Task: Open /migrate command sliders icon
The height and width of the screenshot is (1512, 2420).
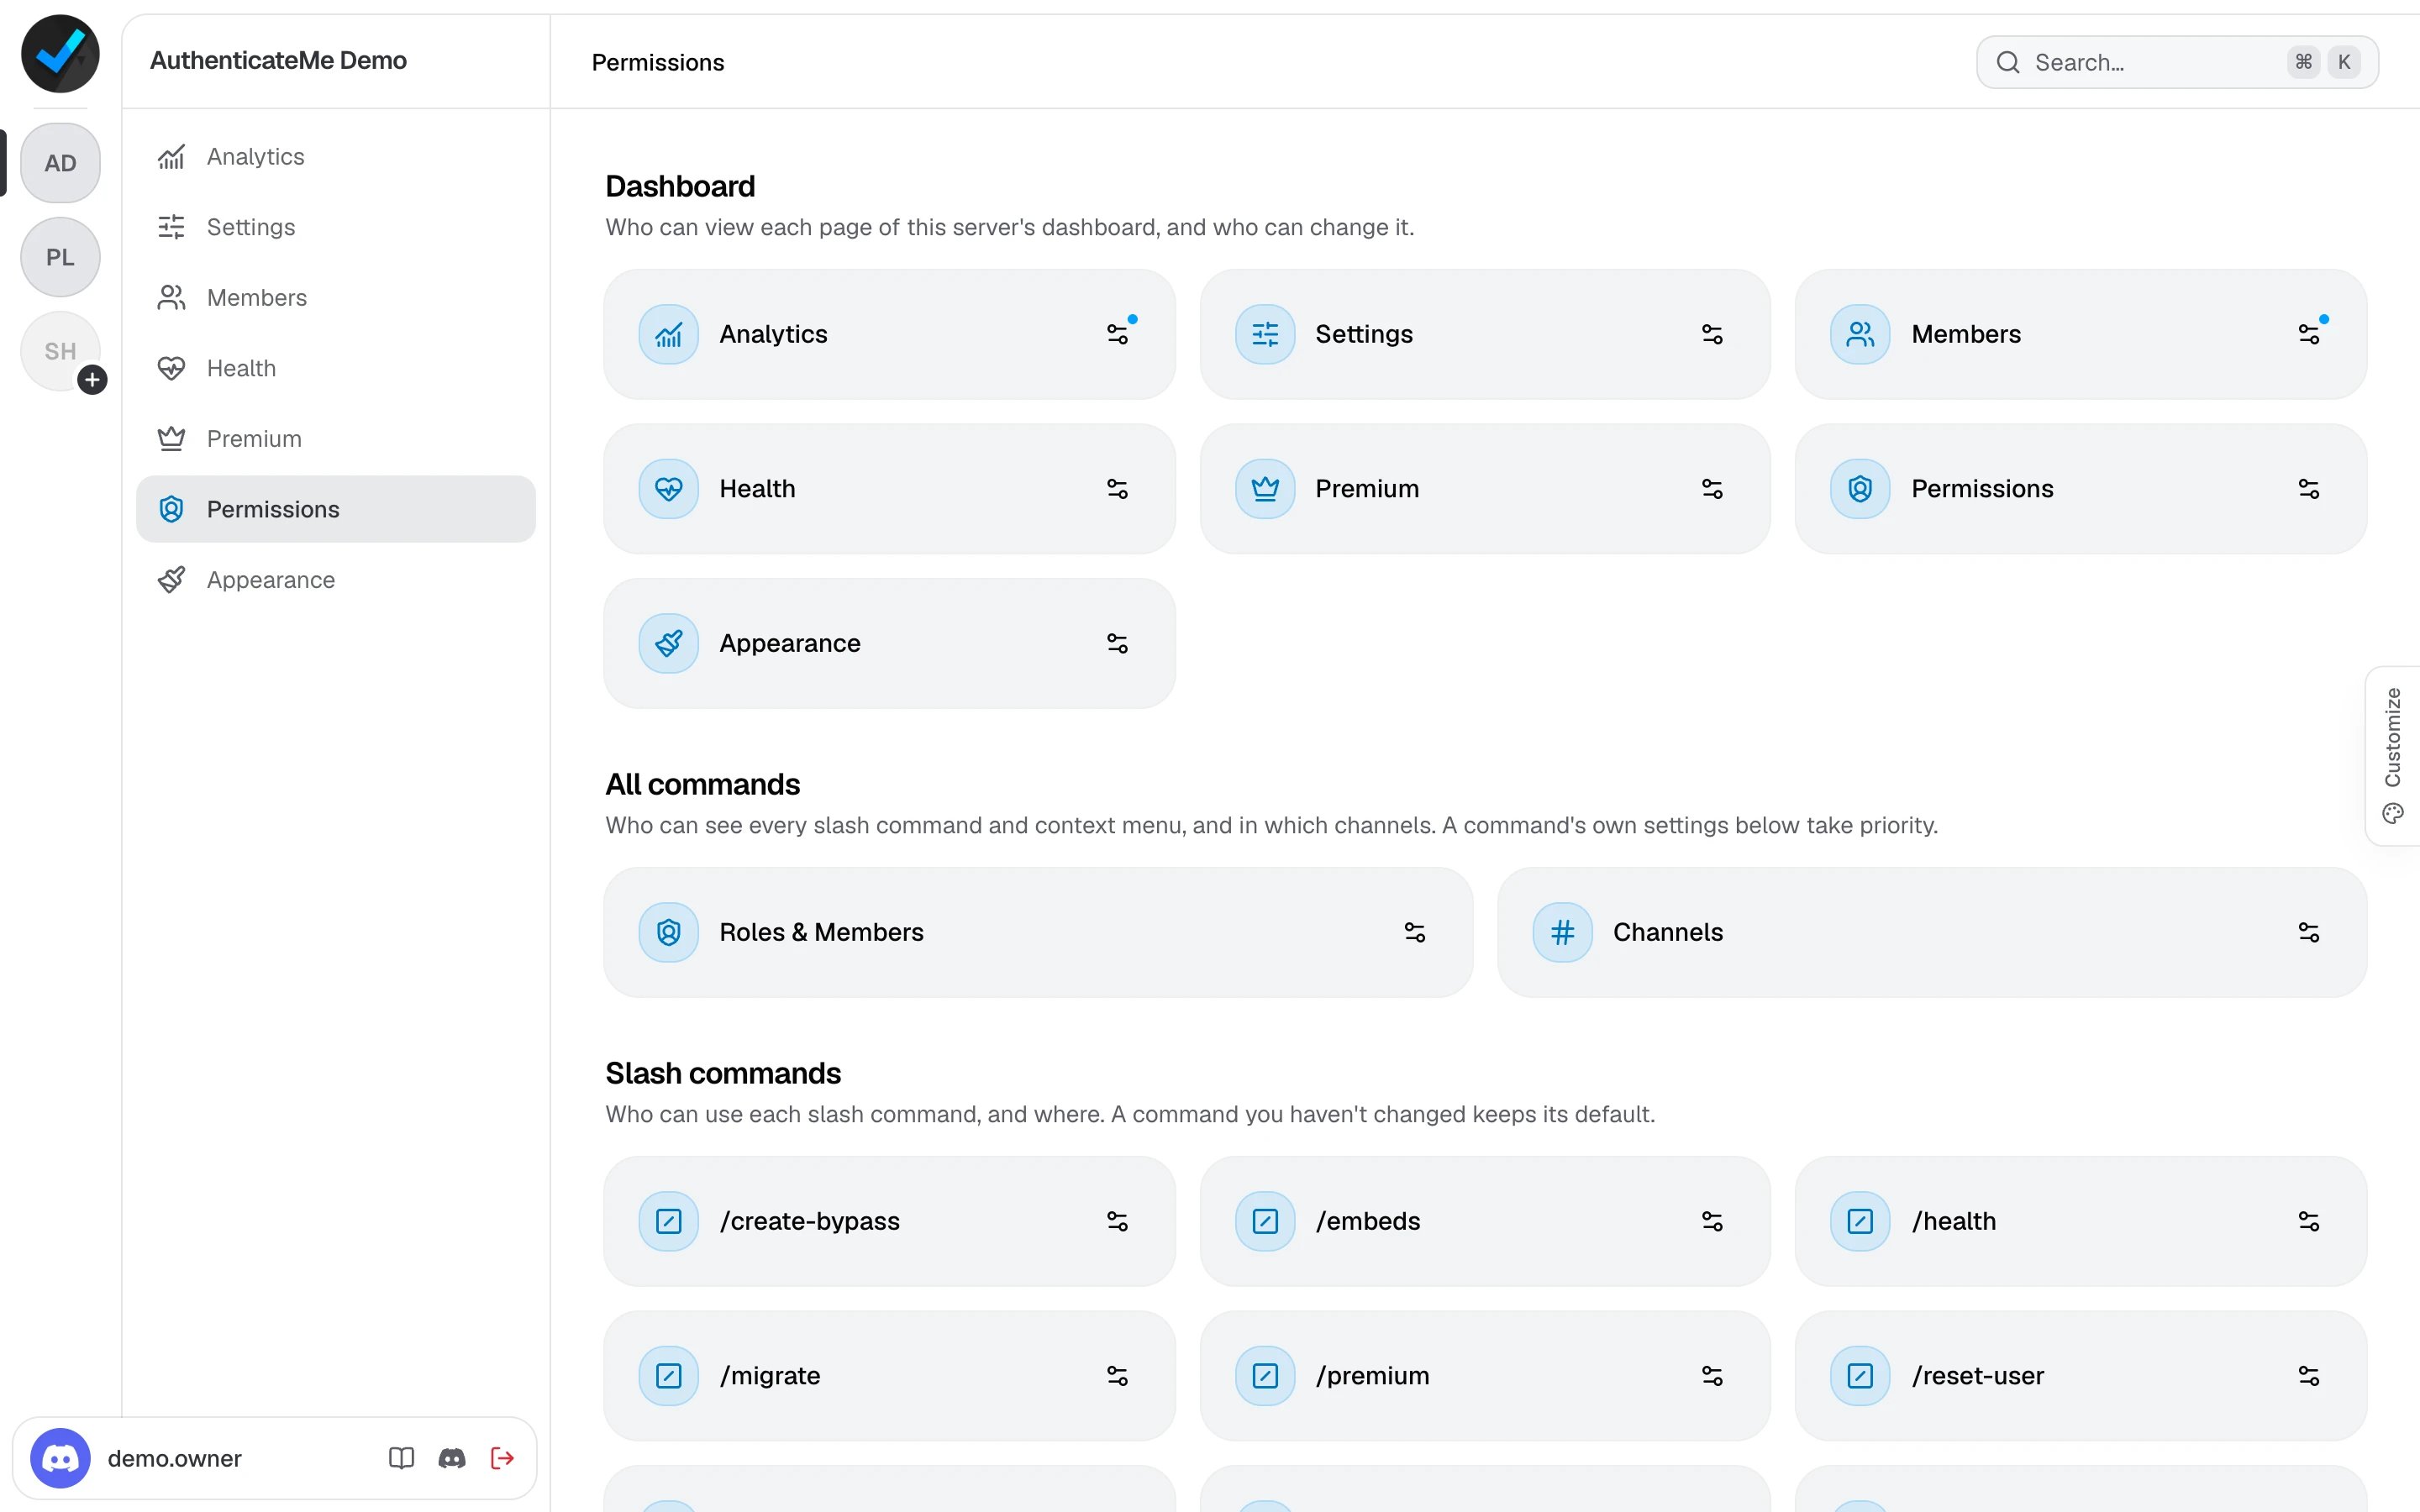Action: pos(1117,1376)
